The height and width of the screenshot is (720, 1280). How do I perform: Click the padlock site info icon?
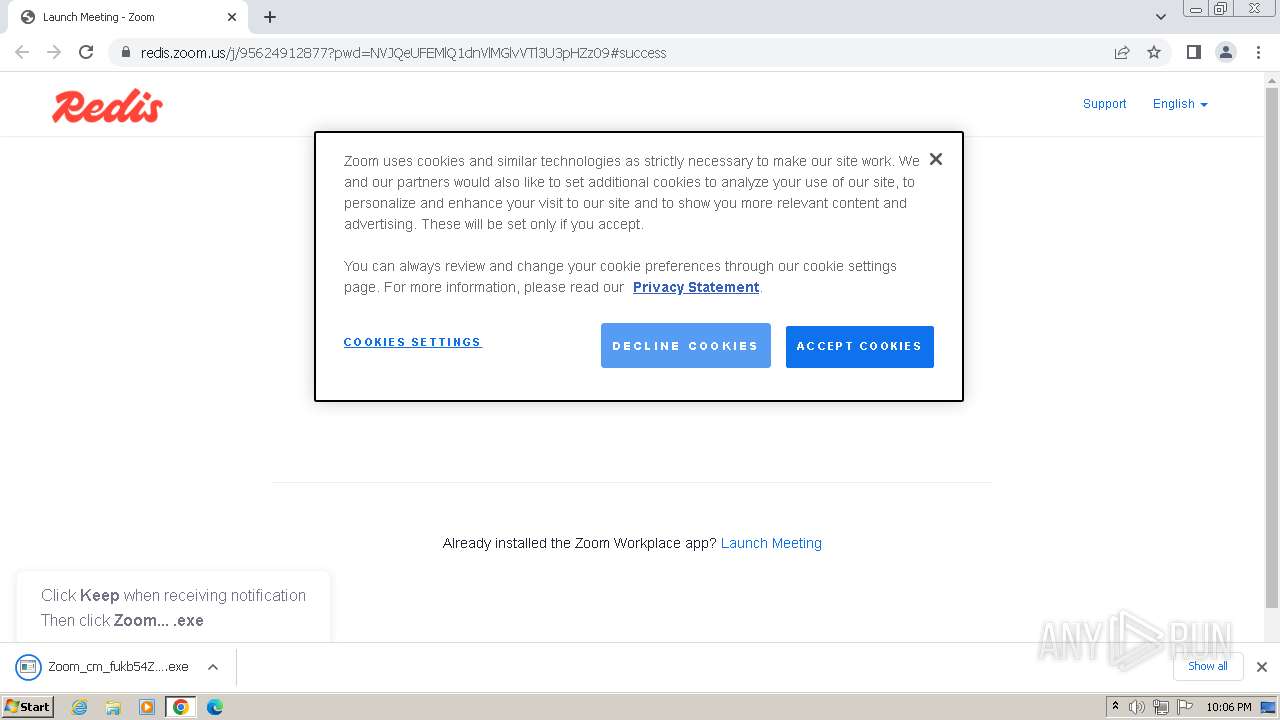coord(125,52)
